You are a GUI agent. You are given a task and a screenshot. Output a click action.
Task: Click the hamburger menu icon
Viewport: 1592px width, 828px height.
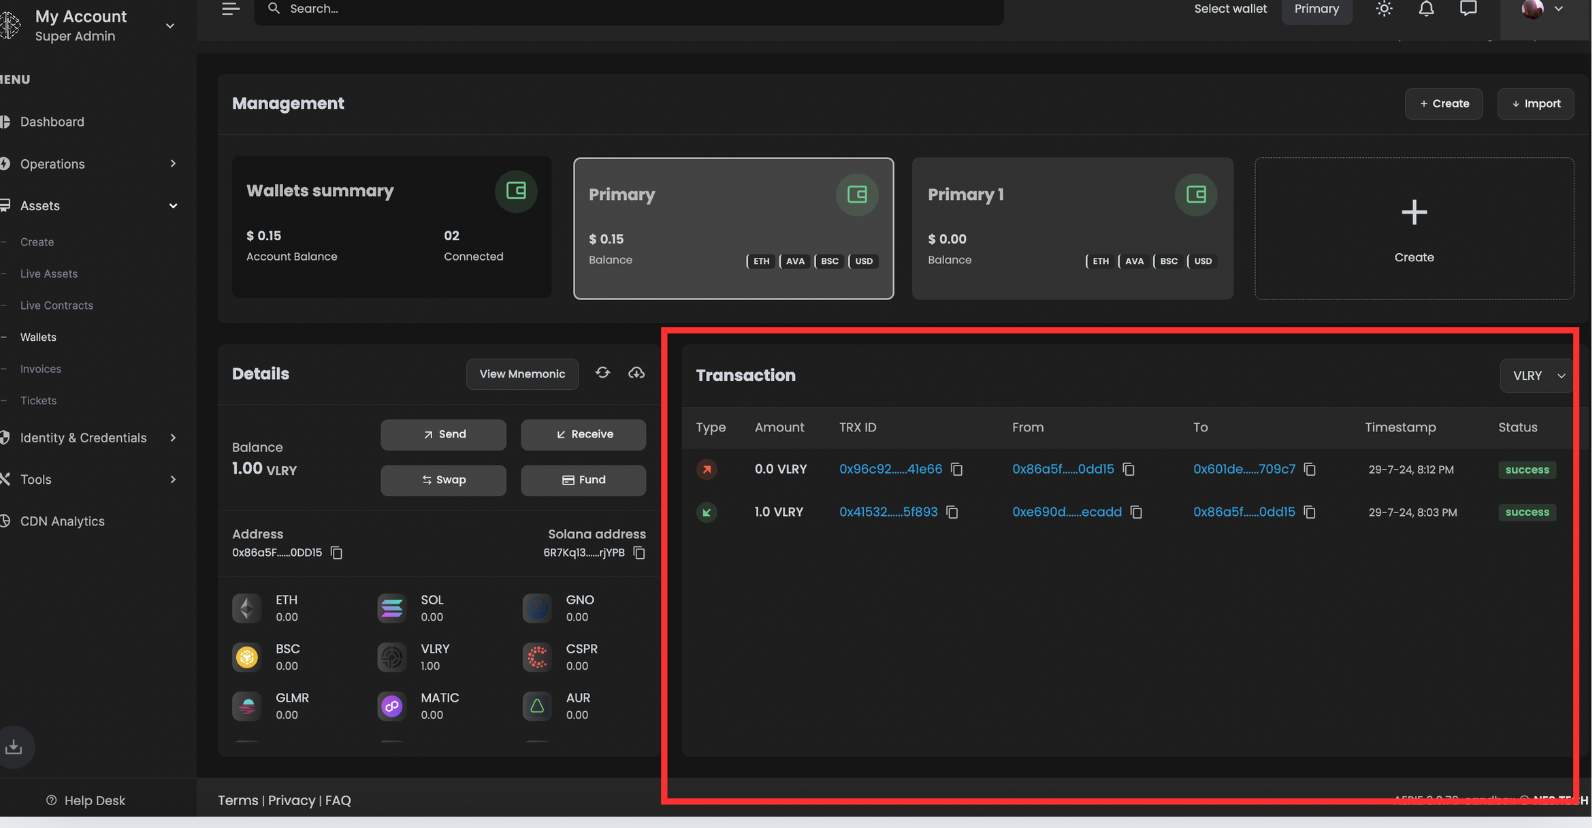point(231,9)
